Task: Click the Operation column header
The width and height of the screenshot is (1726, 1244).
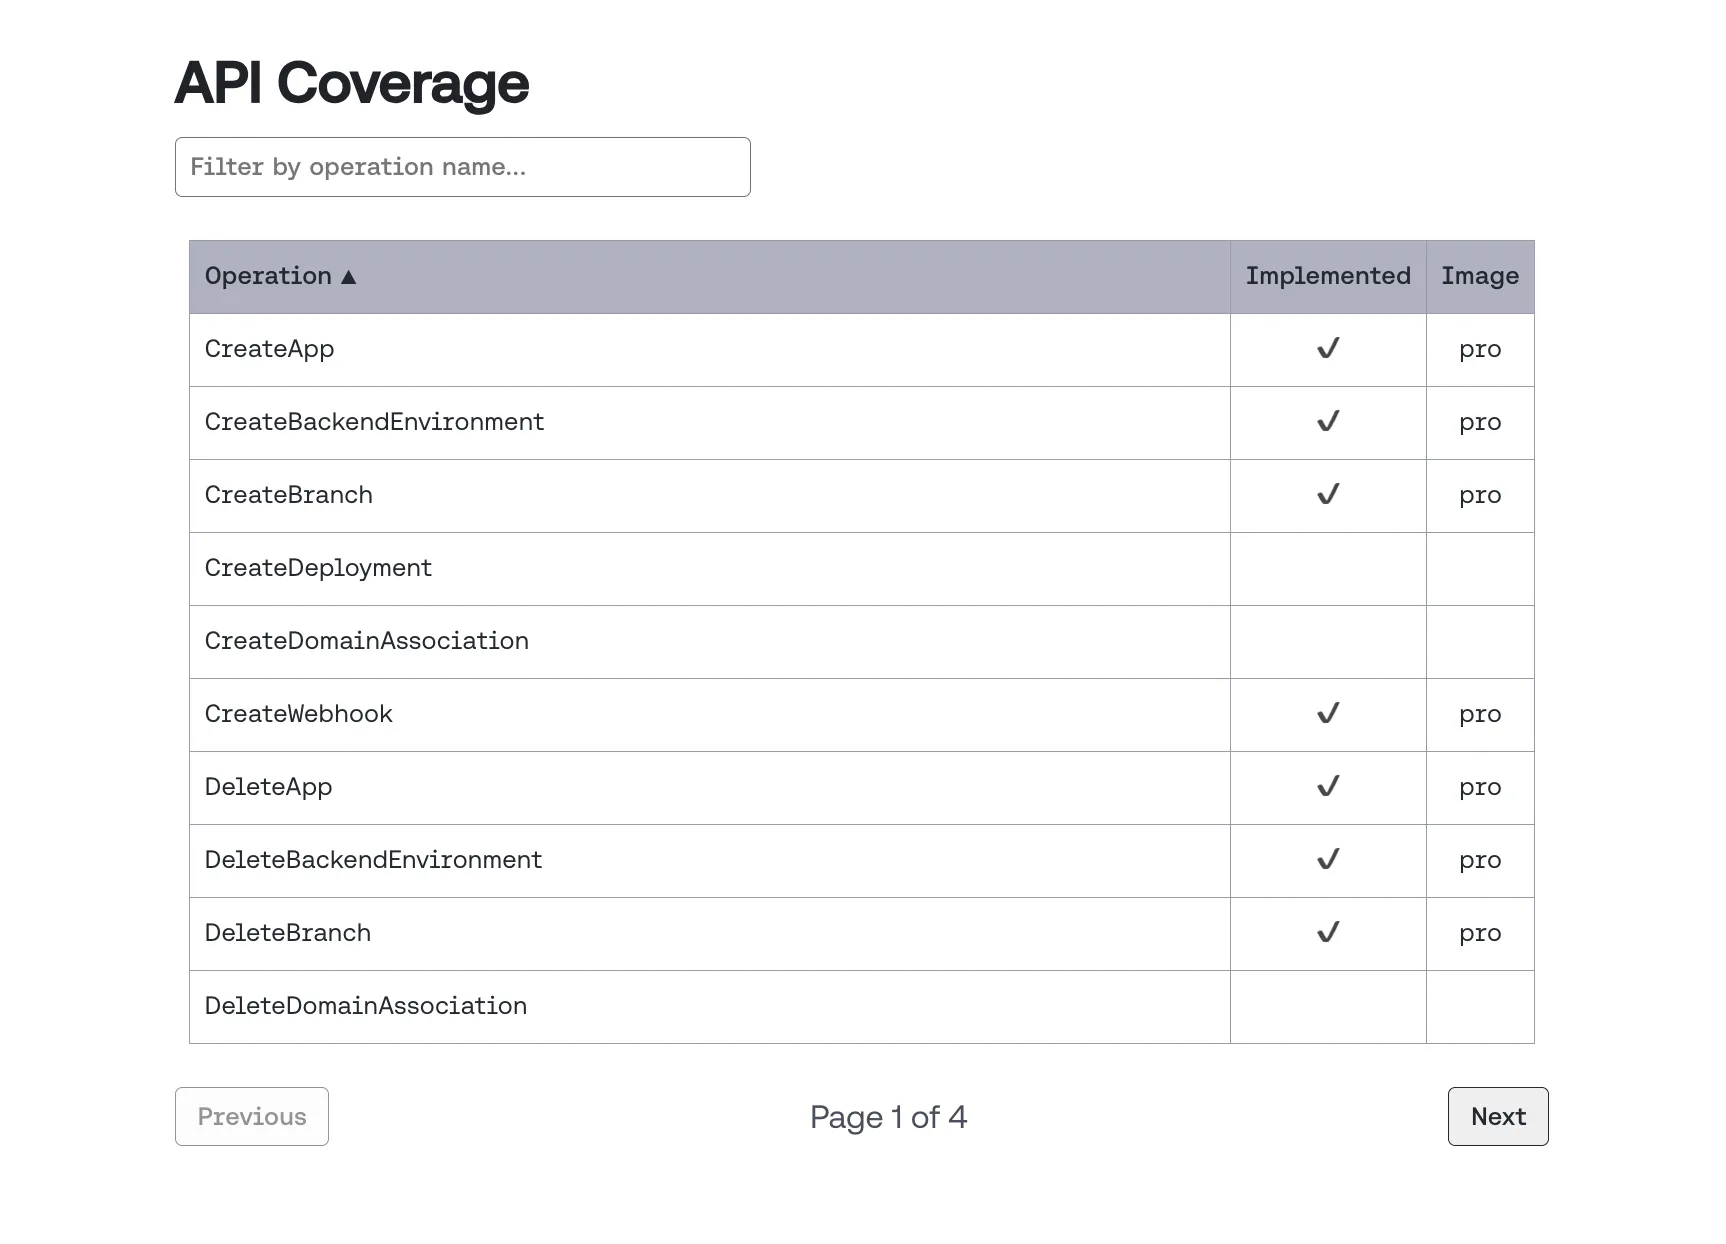Action: pyautogui.click(x=270, y=276)
